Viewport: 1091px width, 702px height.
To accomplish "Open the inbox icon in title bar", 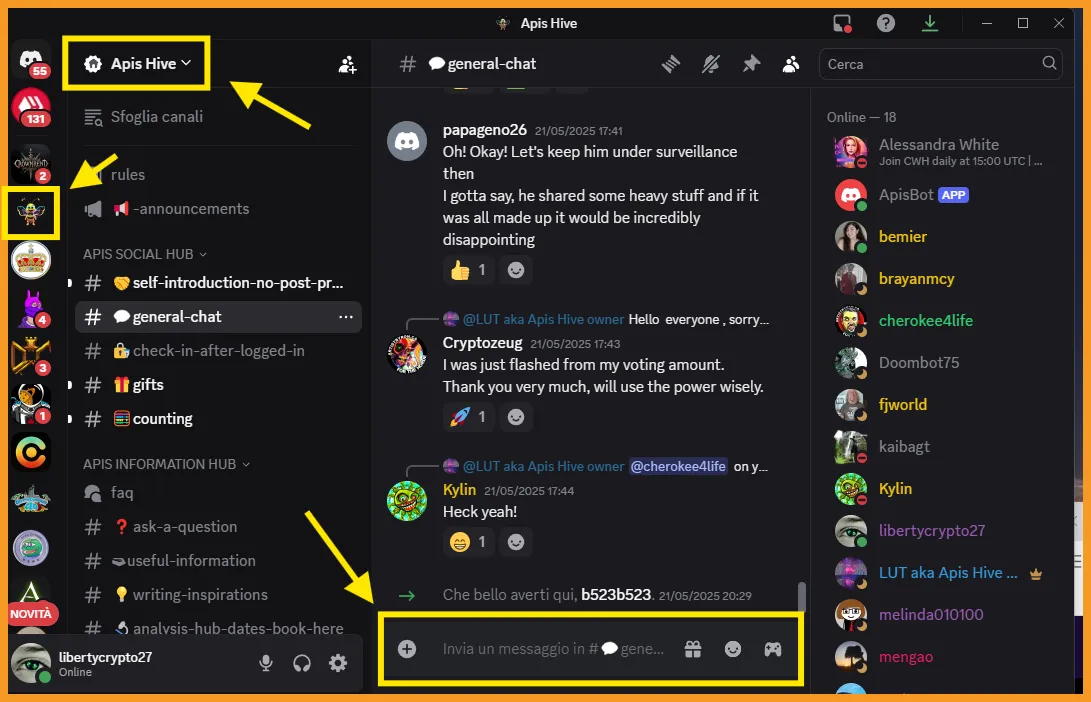I will [842, 24].
